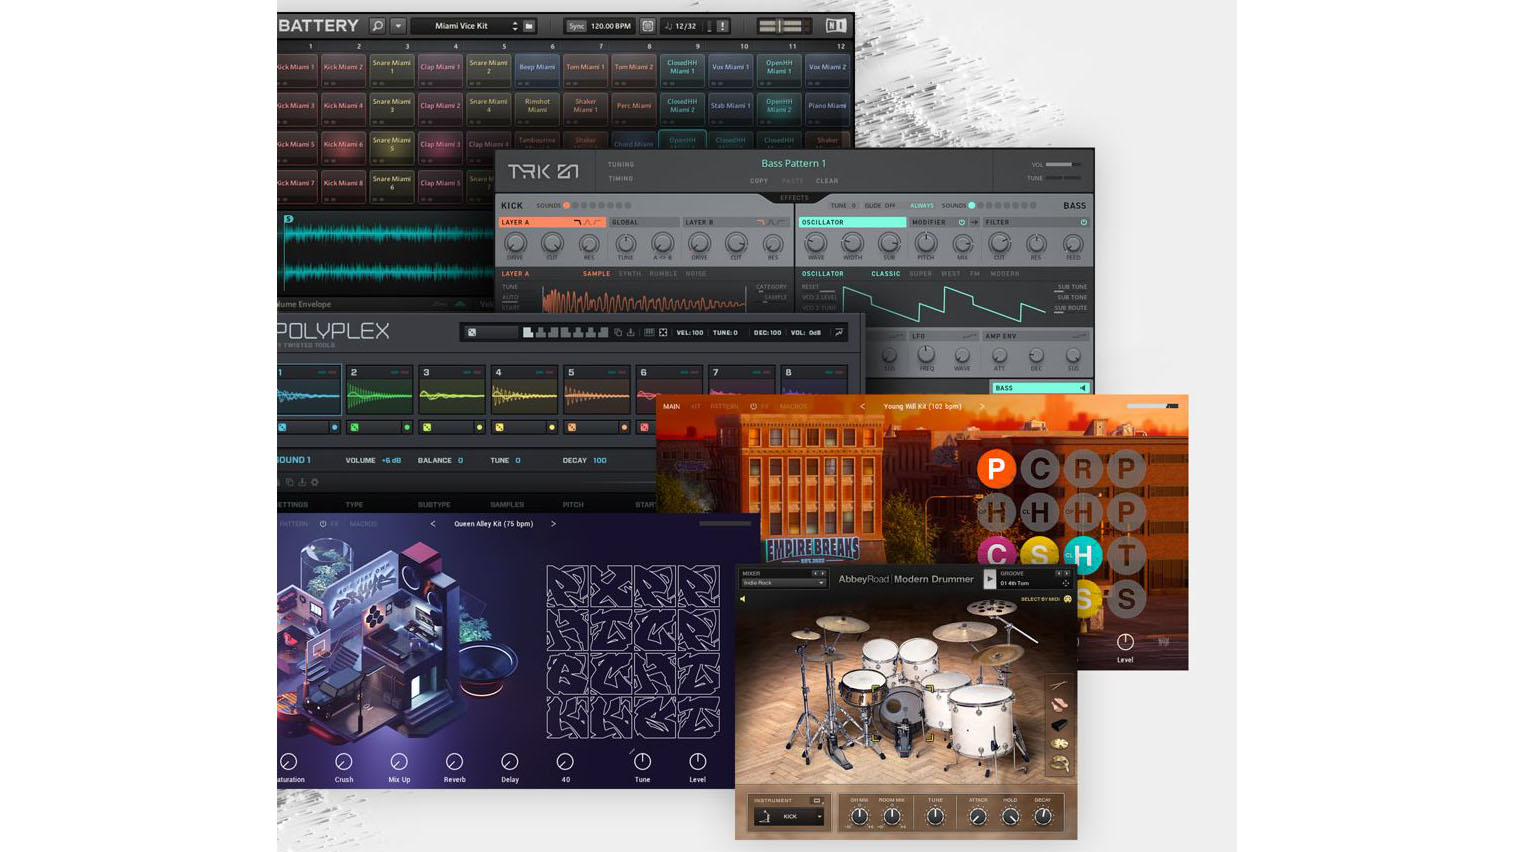Click the warning exclamation icon in Battery
Image resolution: width=1515 pixels, height=852 pixels.
[x=723, y=26]
